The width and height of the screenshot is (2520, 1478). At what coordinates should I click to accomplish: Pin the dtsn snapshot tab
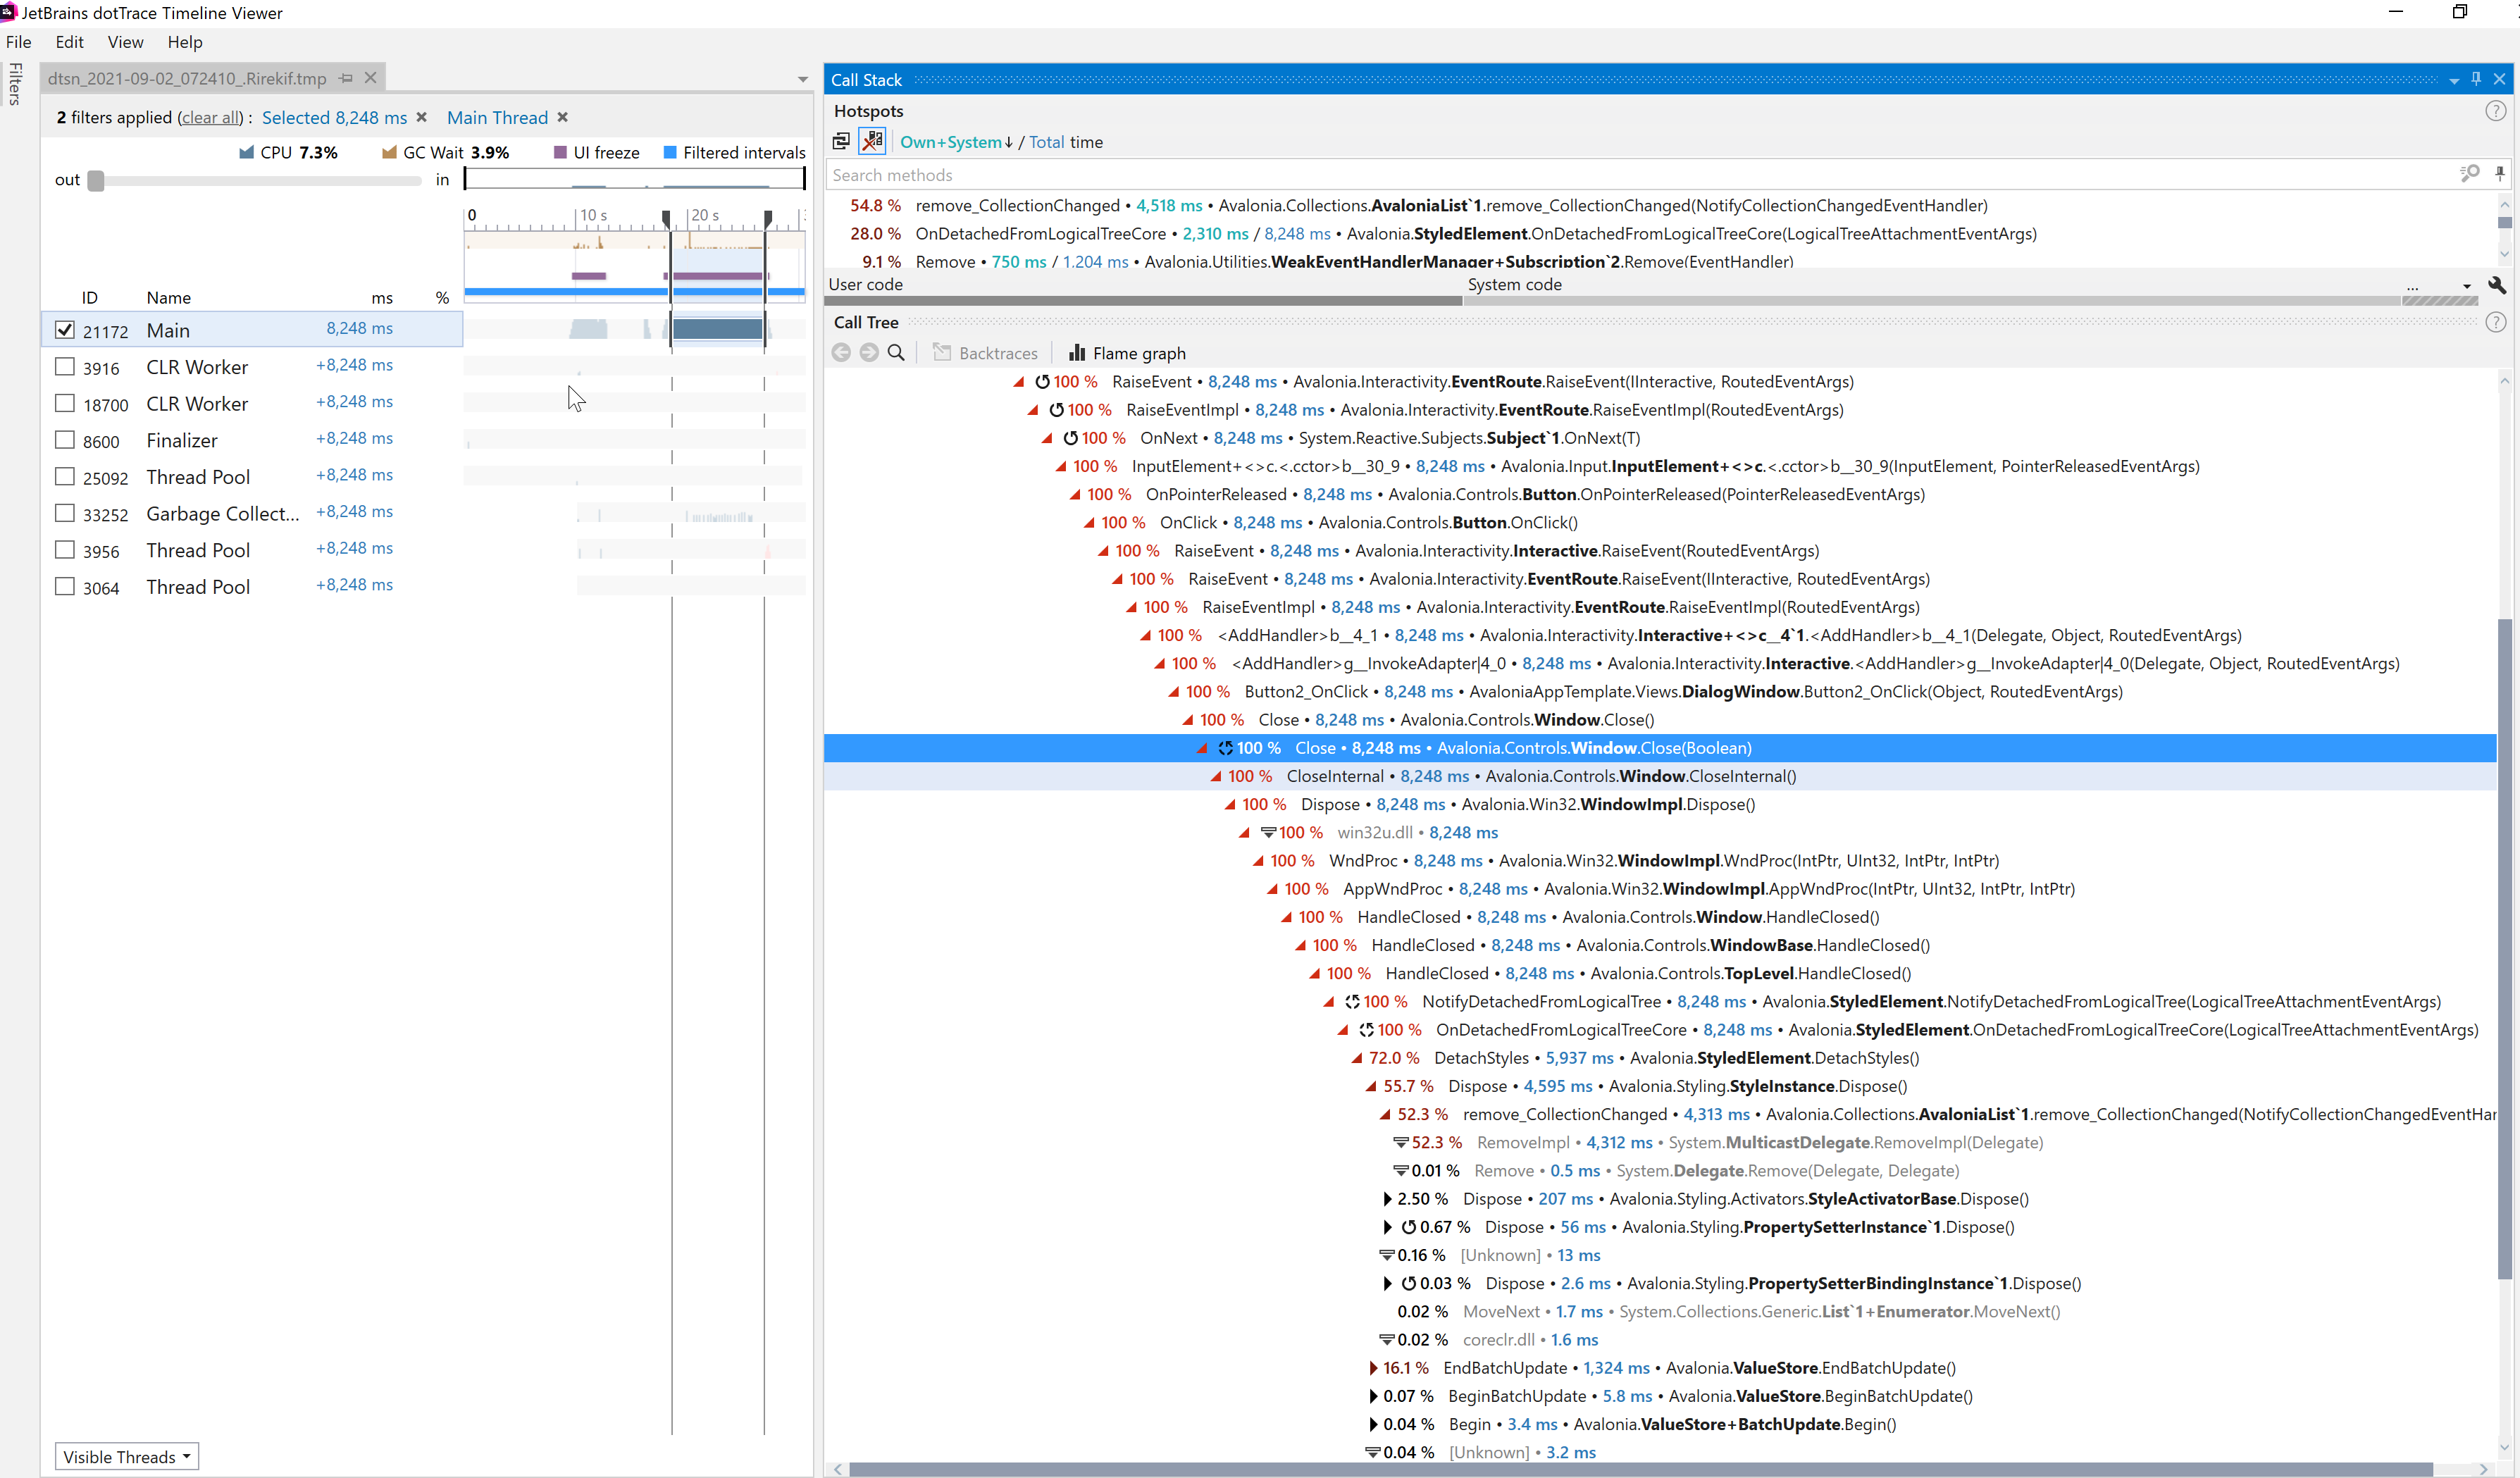346,78
